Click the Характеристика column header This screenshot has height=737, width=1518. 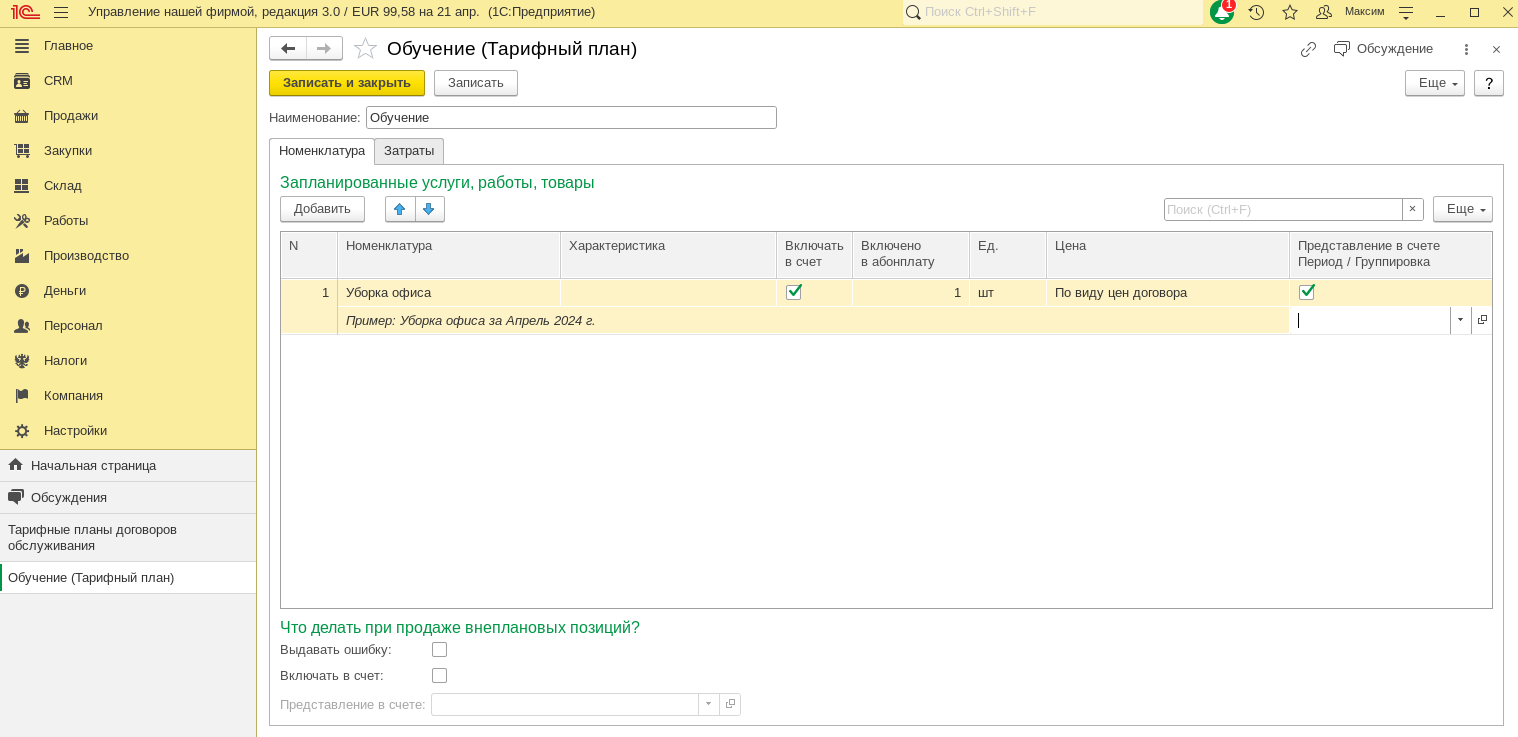point(668,255)
